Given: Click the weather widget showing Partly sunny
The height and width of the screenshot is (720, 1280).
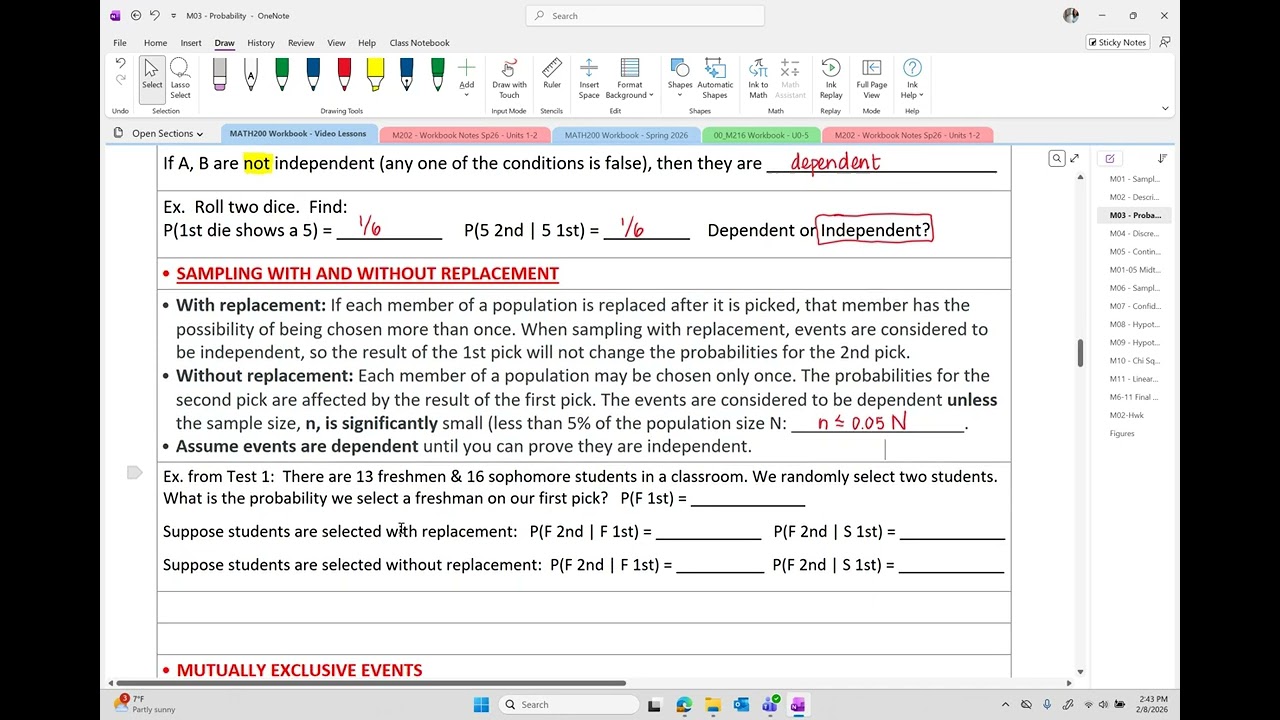Looking at the screenshot, I should 146,704.
